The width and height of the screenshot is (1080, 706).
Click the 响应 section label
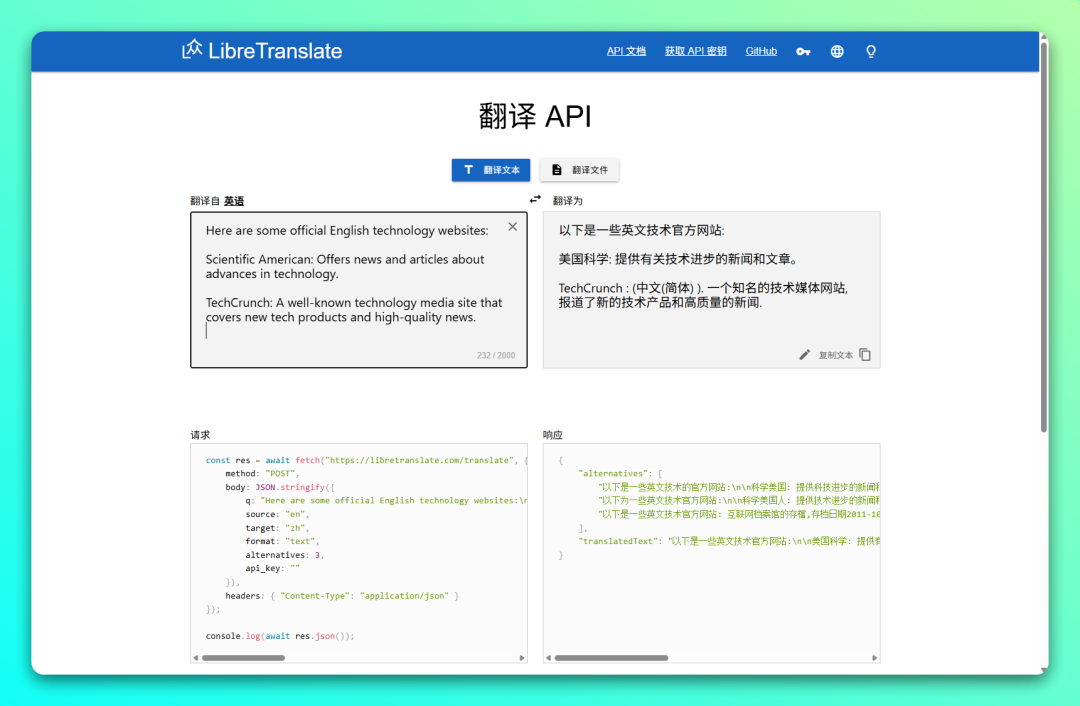[x=553, y=435]
